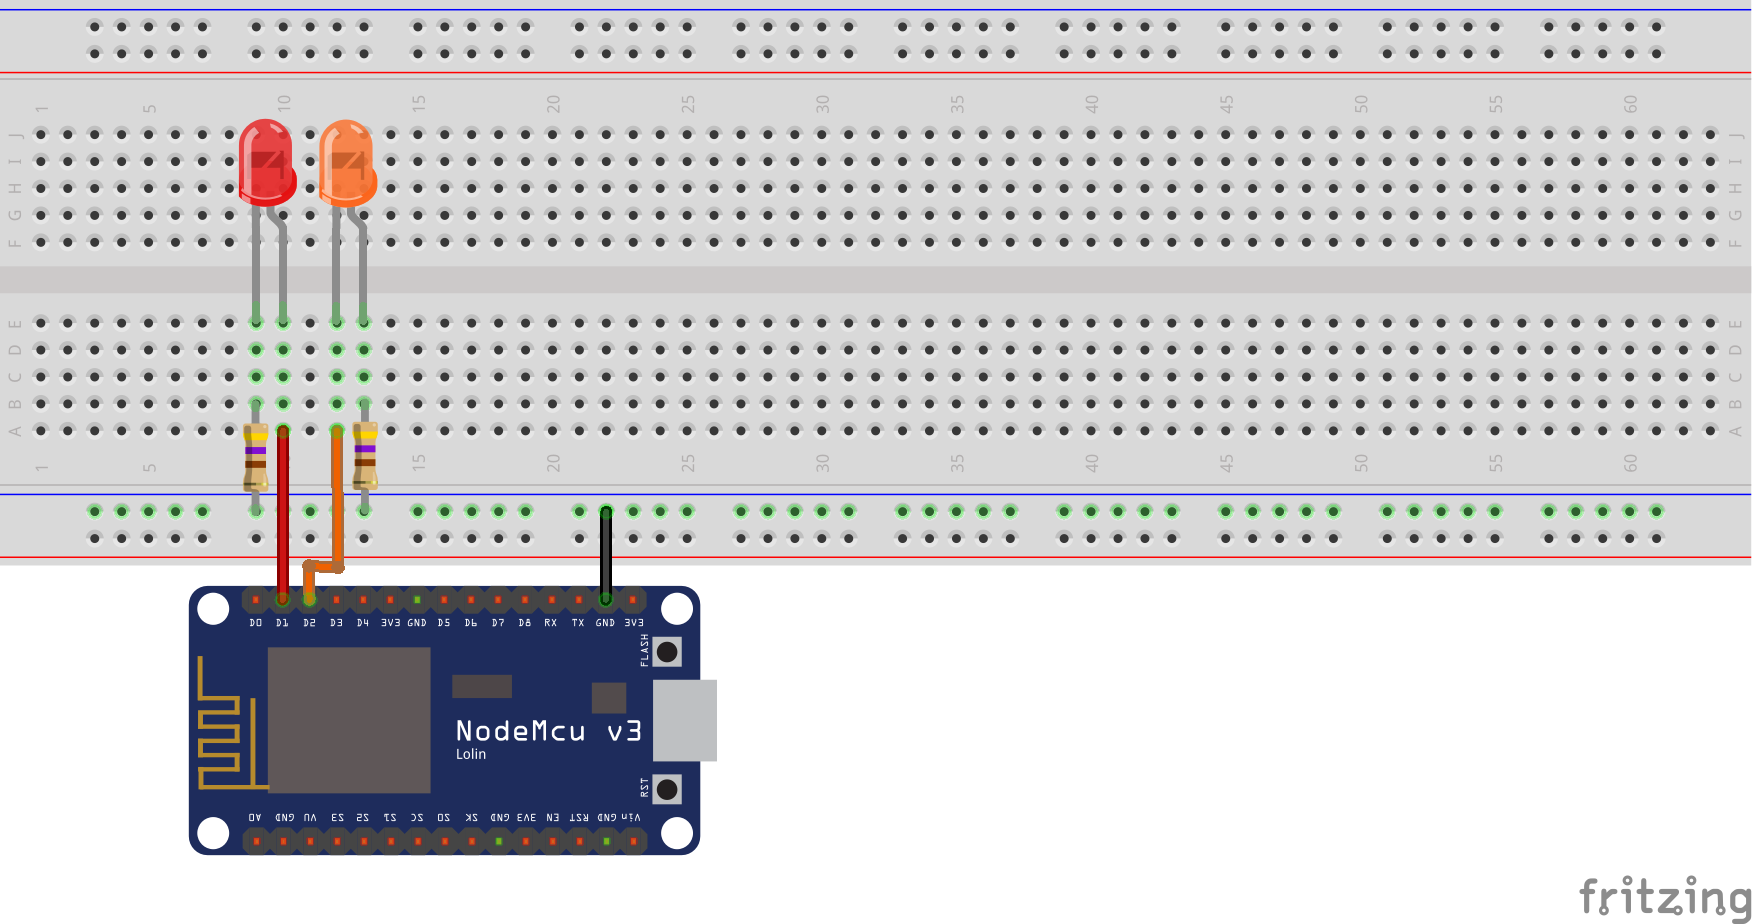
Task: Select the USB connector on the NodeMcu board
Action: [x=685, y=720]
